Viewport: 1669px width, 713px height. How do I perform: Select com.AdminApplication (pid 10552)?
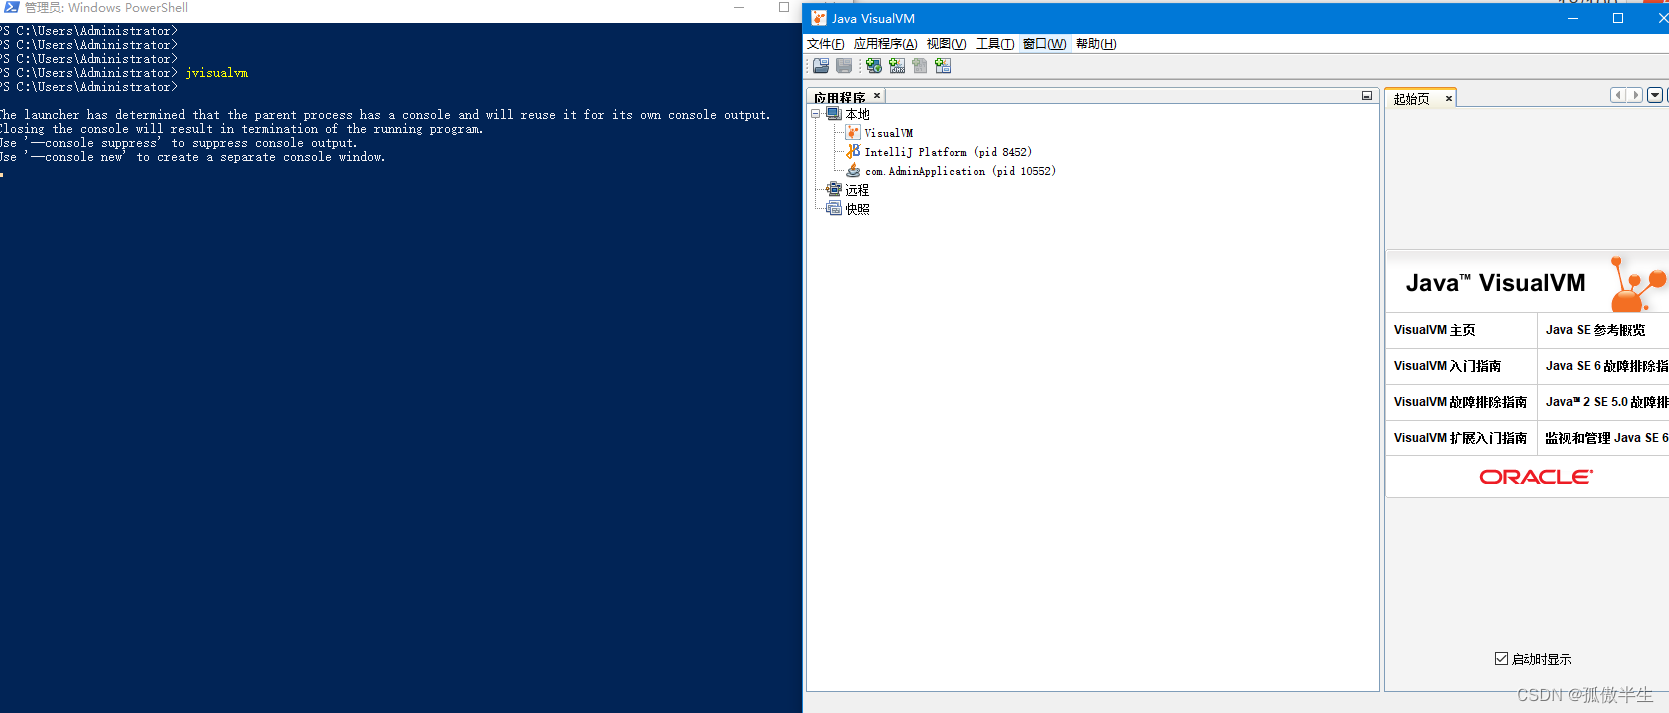(x=960, y=171)
